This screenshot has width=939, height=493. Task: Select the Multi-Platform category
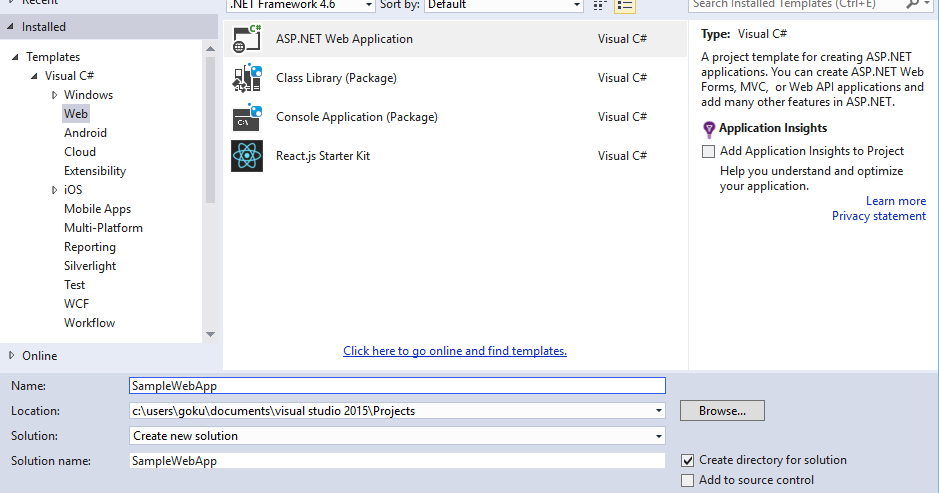(x=103, y=228)
